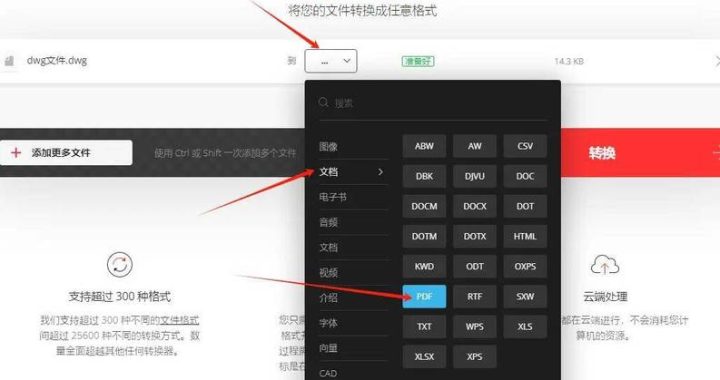Open the target format dropdown beside dwg文件.dwg

pos(331,61)
